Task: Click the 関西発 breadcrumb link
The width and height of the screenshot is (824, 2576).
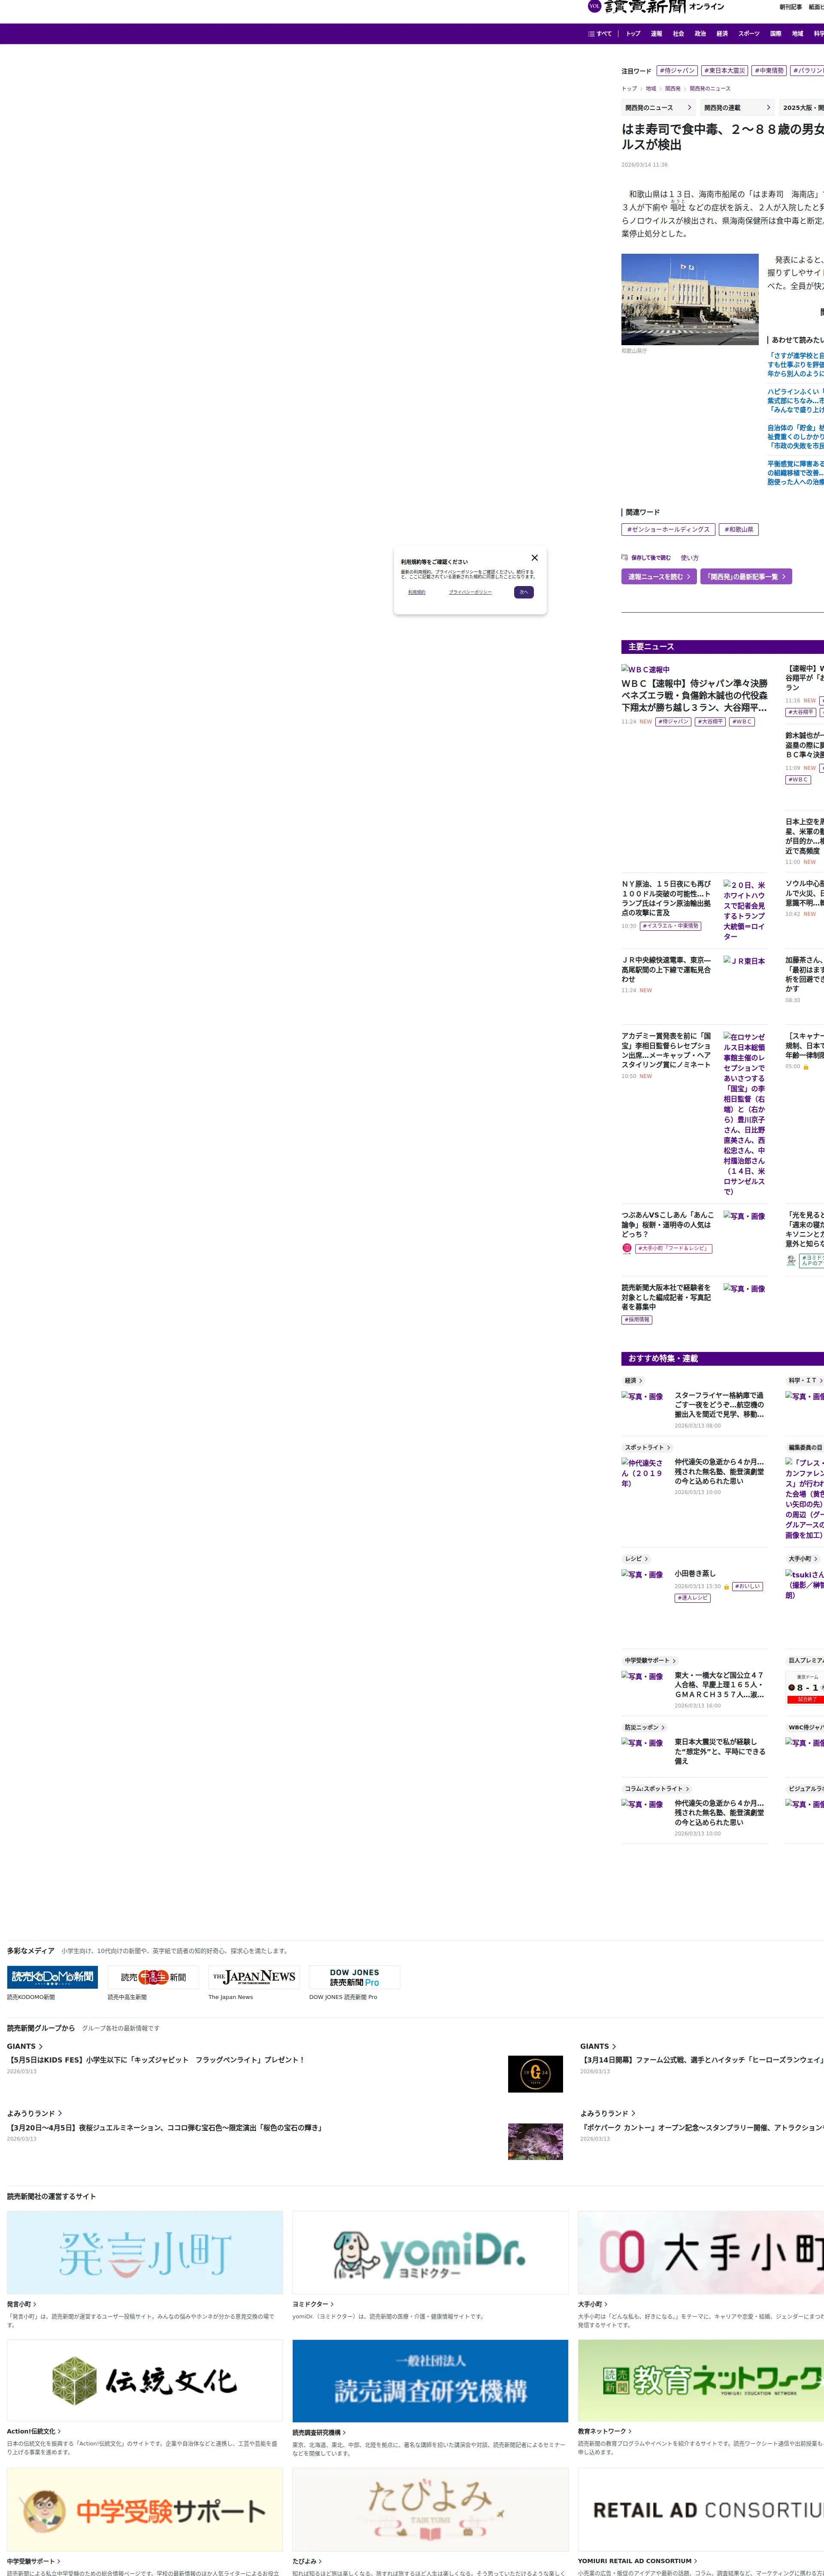Action: click(x=672, y=89)
